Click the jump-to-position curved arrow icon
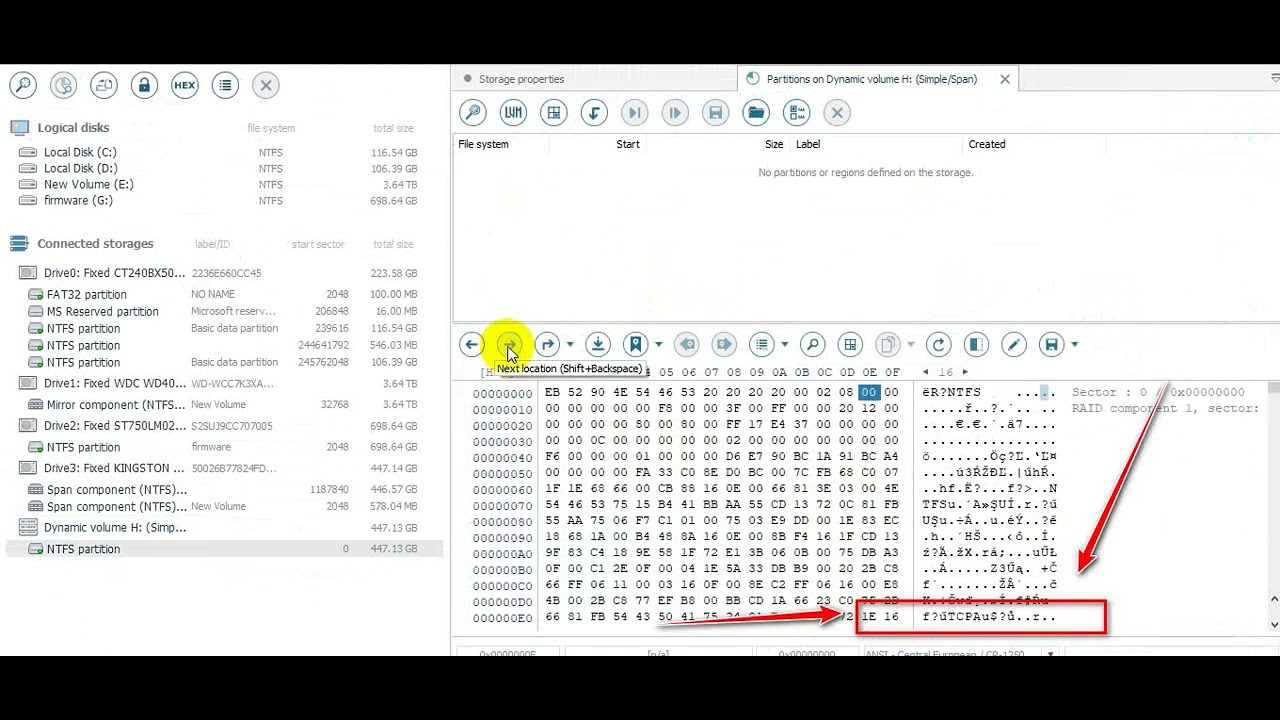Viewport: 1280px width, 720px height. coord(548,345)
